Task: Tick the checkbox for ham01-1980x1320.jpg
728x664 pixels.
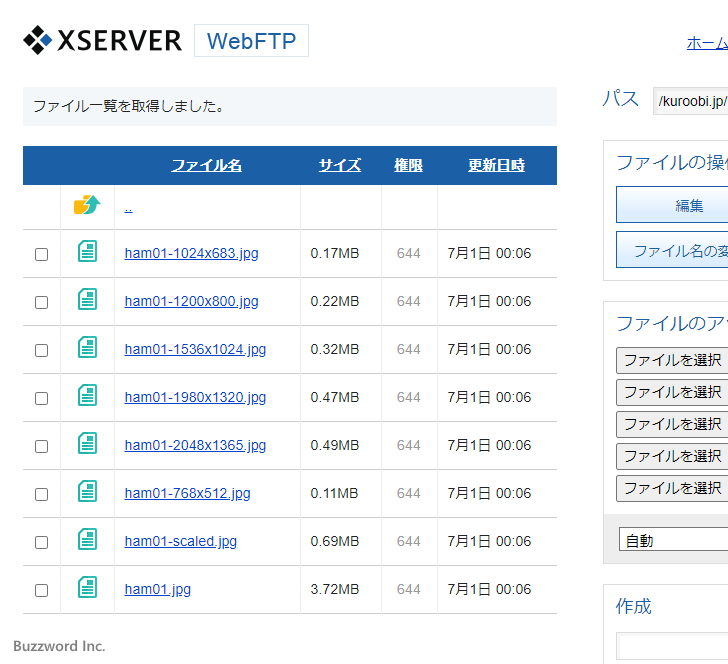Action: [41, 398]
